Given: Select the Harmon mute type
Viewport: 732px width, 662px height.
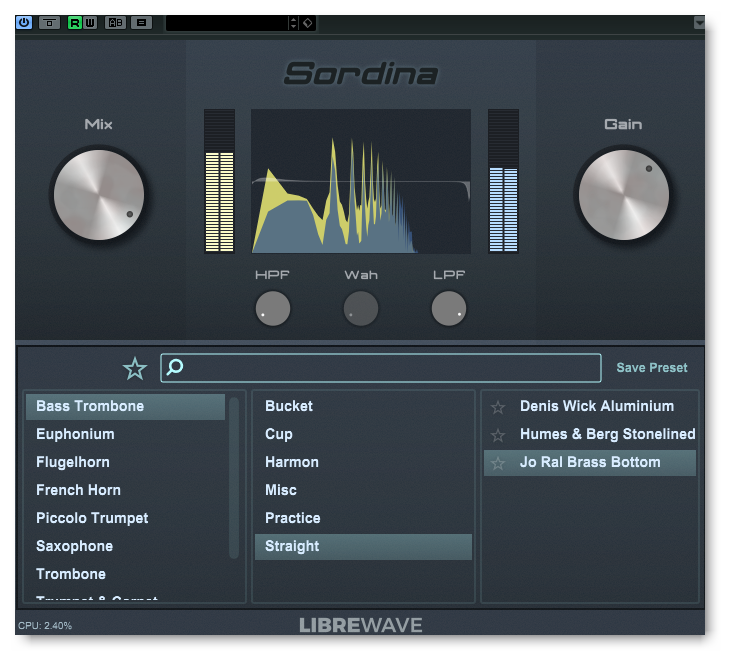Looking at the screenshot, I should coord(363,462).
